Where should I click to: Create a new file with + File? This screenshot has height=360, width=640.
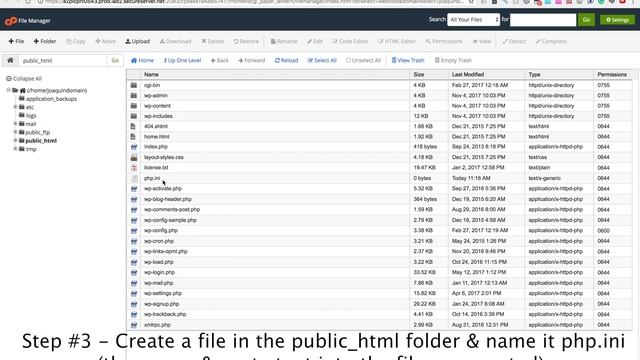point(16,41)
